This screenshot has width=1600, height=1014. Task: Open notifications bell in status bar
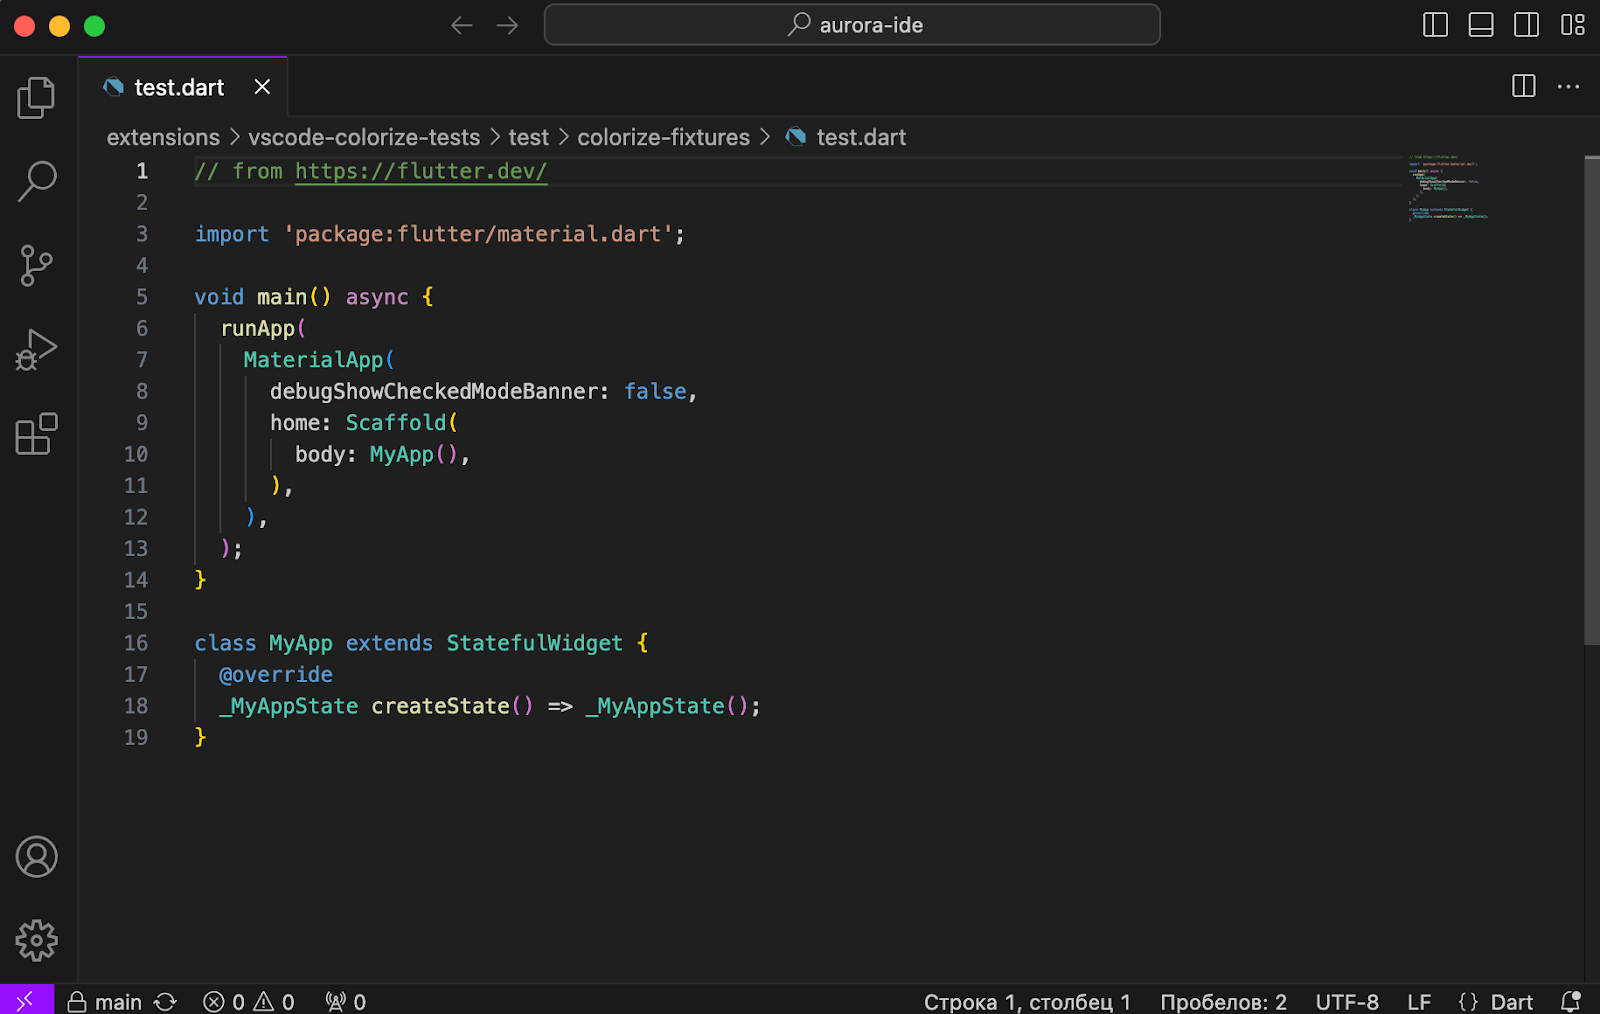pos(1571,1001)
